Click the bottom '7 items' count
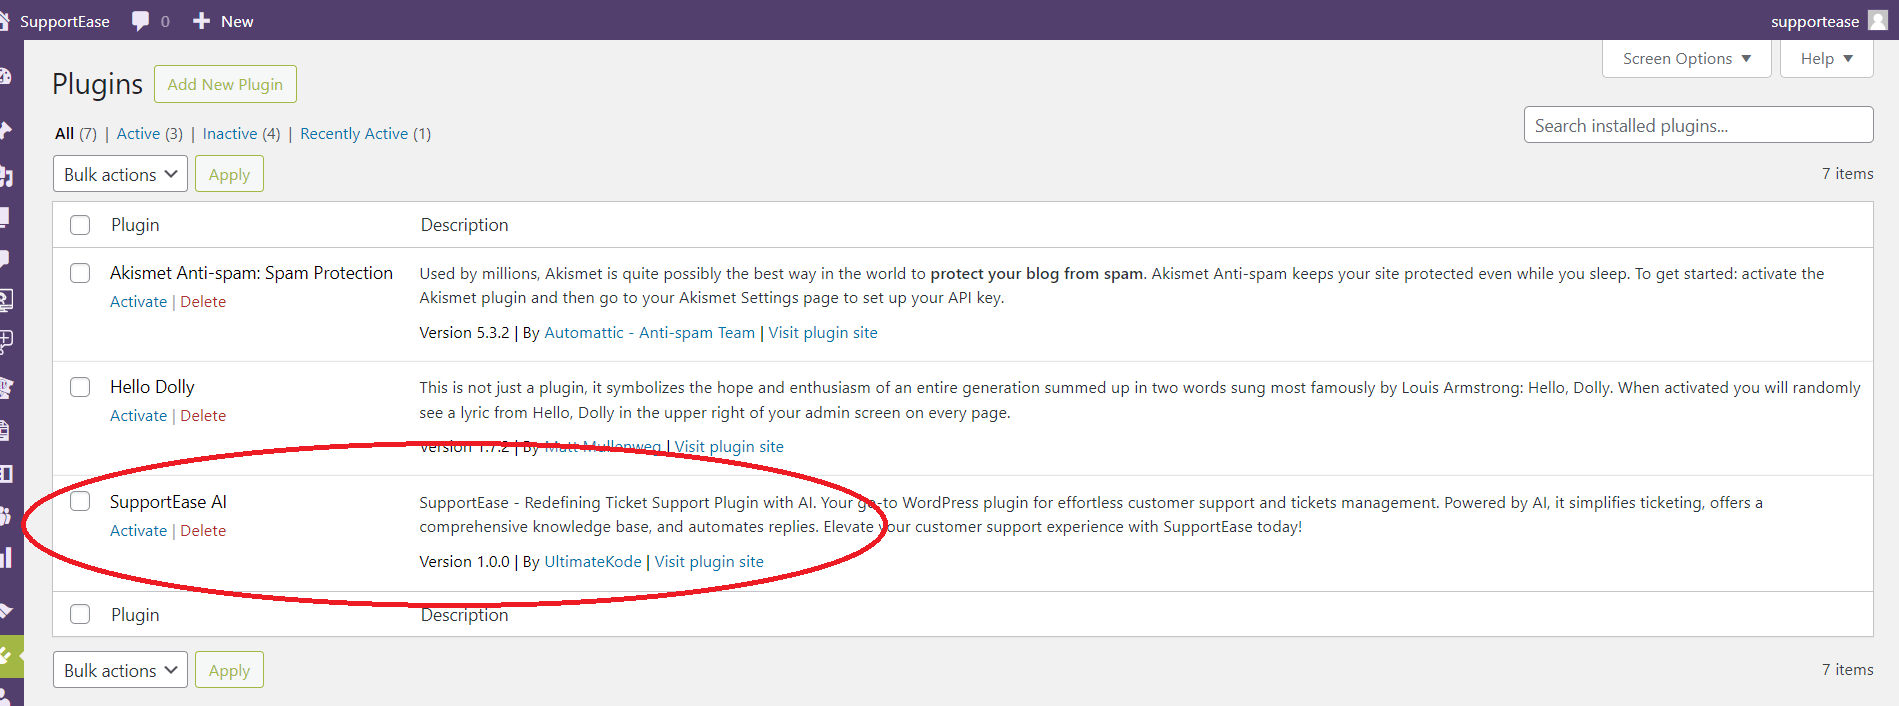The height and width of the screenshot is (706, 1899). click(x=1847, y=670)
